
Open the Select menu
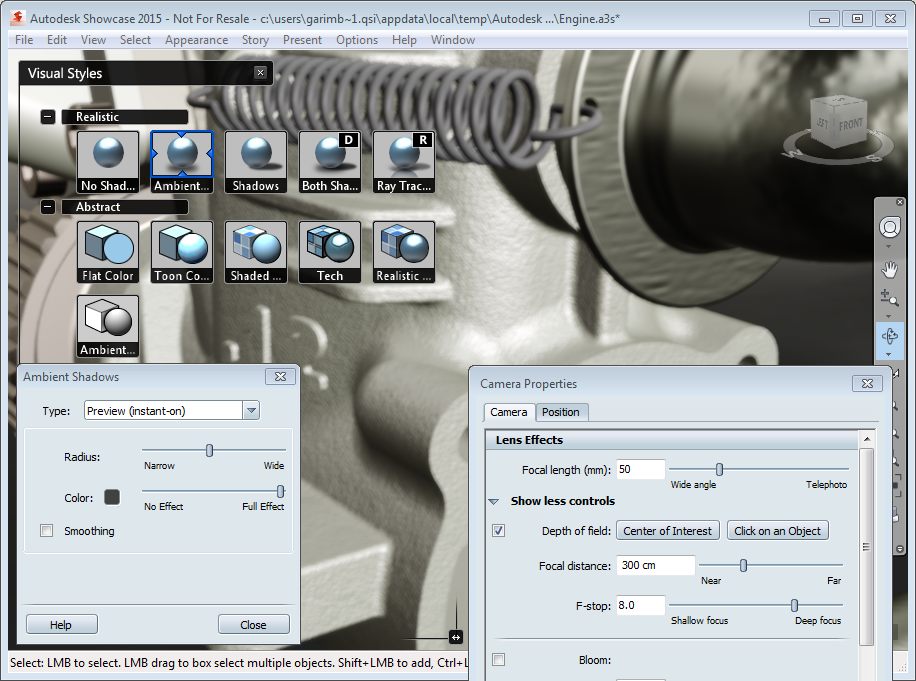[136, 40]
